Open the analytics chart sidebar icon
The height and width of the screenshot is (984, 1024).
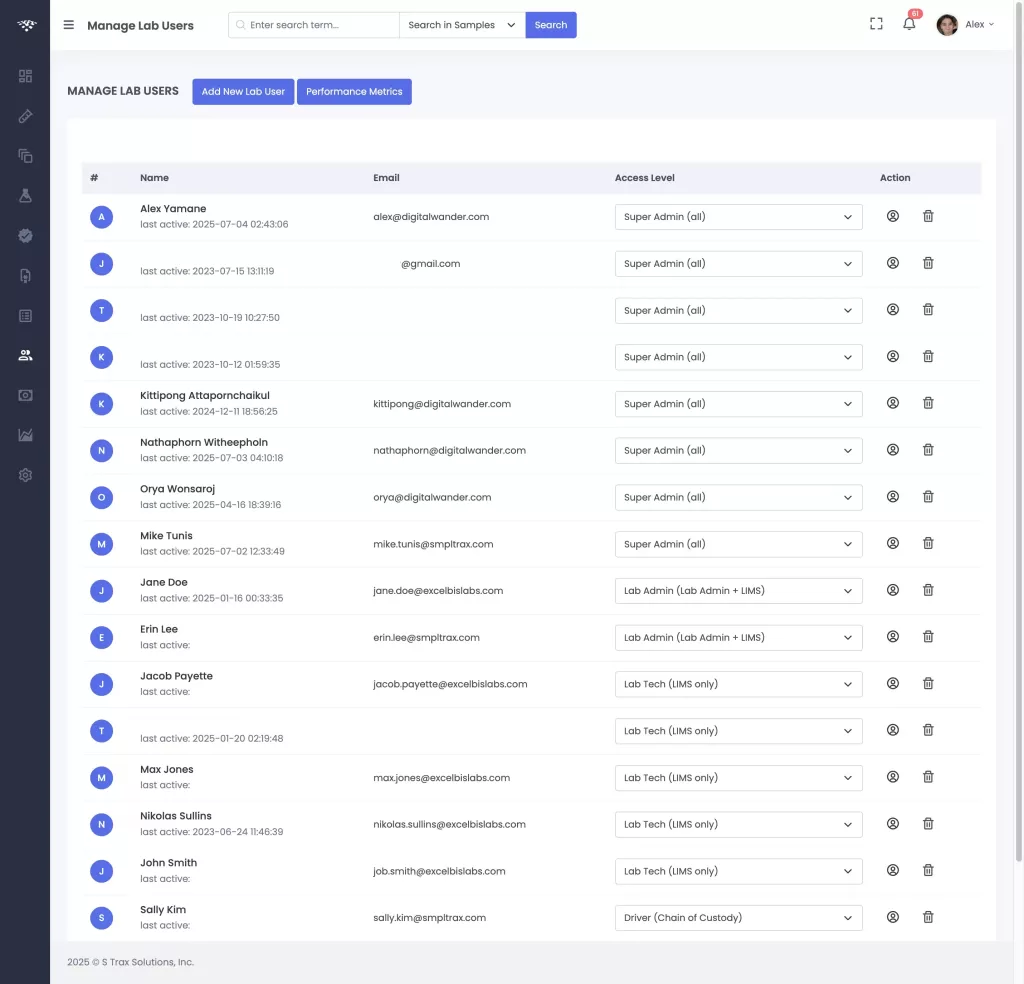click(25, 436)
